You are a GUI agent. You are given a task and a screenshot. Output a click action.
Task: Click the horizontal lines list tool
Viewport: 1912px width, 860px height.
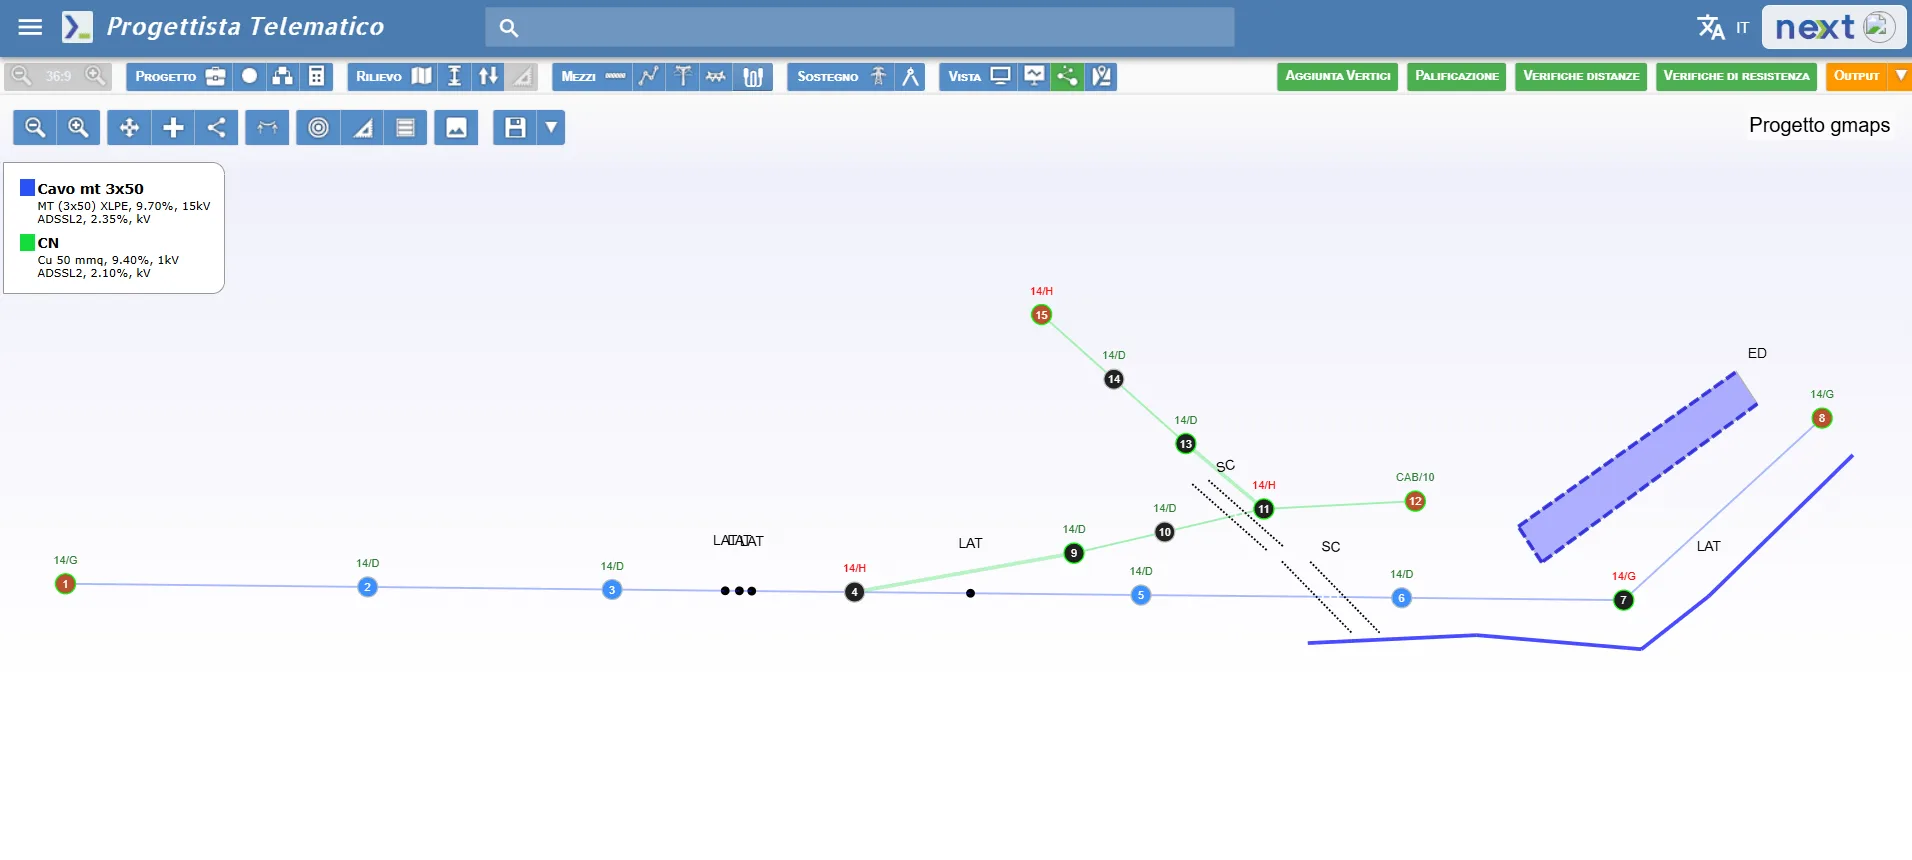(405, 127)
